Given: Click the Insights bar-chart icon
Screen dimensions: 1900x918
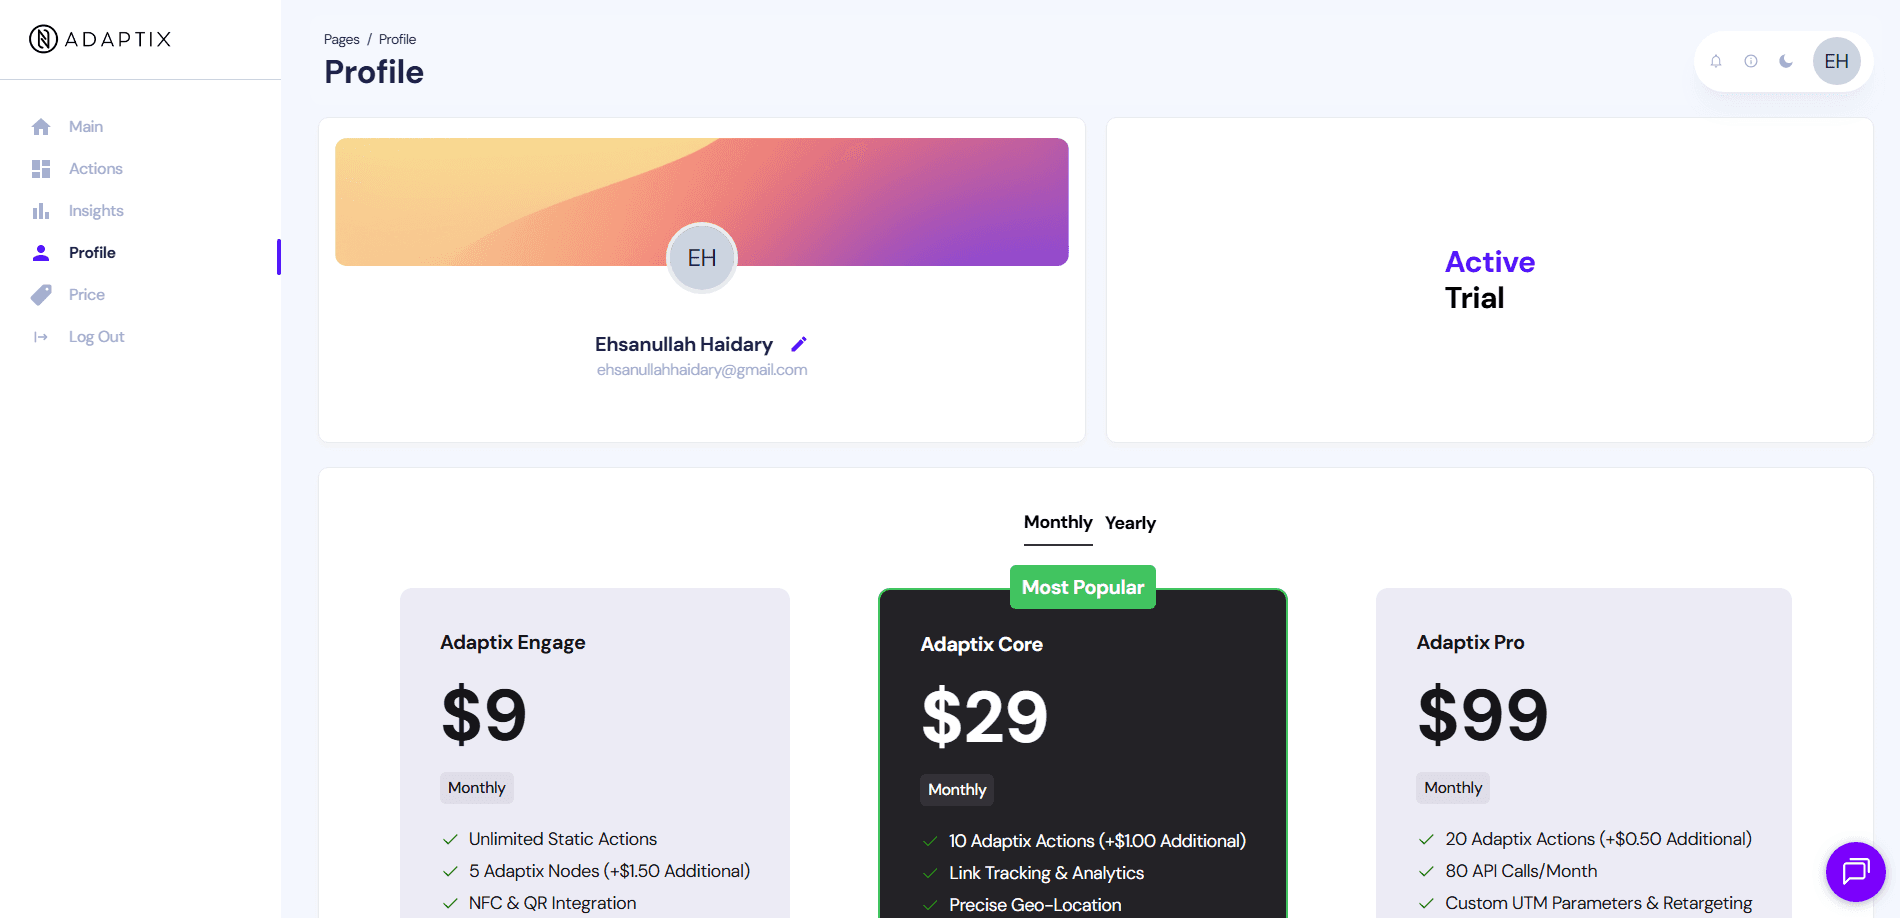Looking at the screenshot, I should click(x=41, y=210).
